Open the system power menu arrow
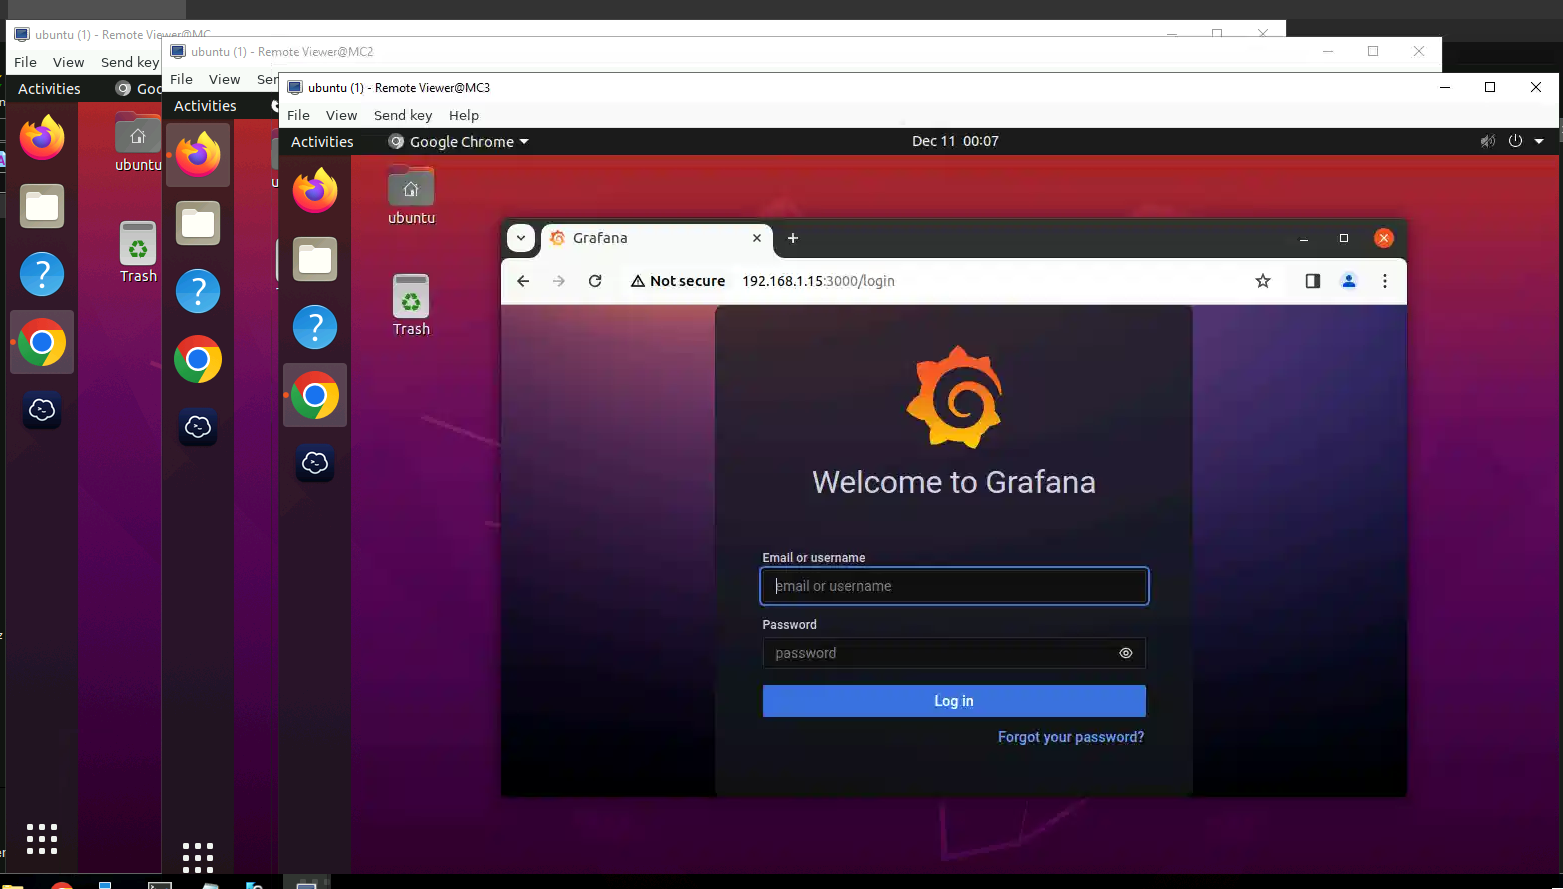1563x889 pixels. [1539, 141]
